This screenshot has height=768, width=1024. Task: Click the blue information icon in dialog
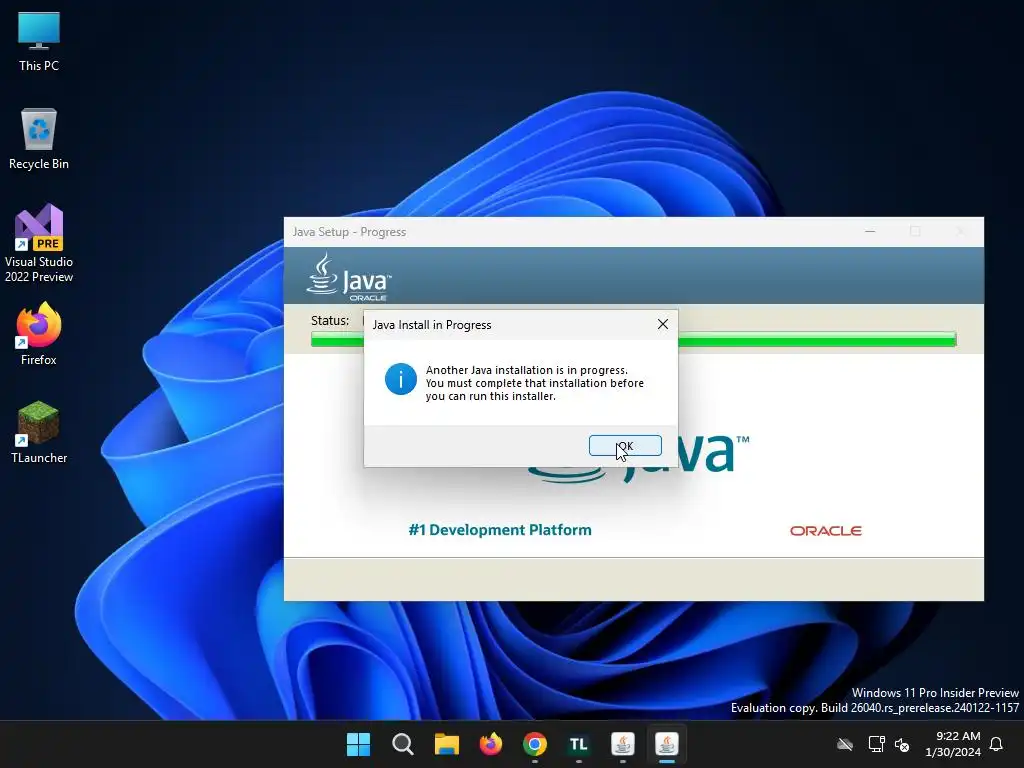pyautogui.click(x=401, y=379)
